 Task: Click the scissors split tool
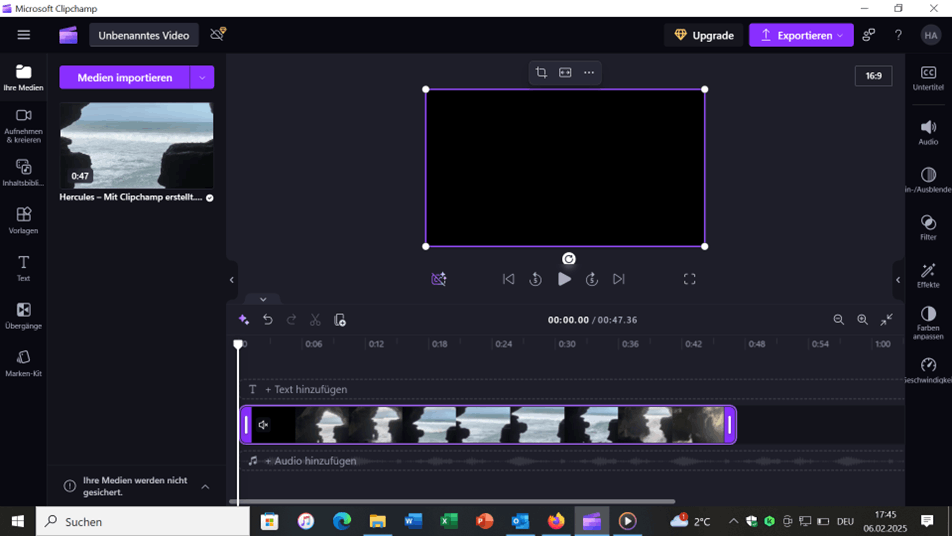[315, 320]
